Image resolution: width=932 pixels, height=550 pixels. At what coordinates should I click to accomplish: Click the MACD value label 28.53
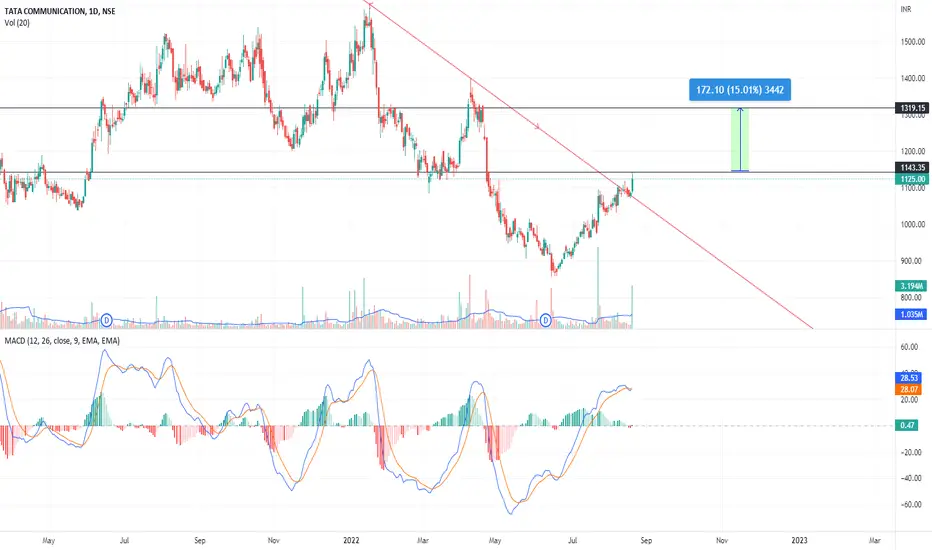[909, 378]
